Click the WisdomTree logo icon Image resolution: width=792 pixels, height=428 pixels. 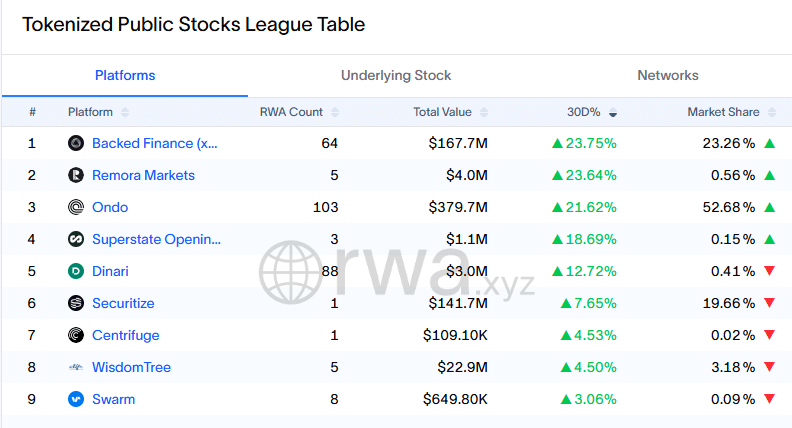(76, 367)
